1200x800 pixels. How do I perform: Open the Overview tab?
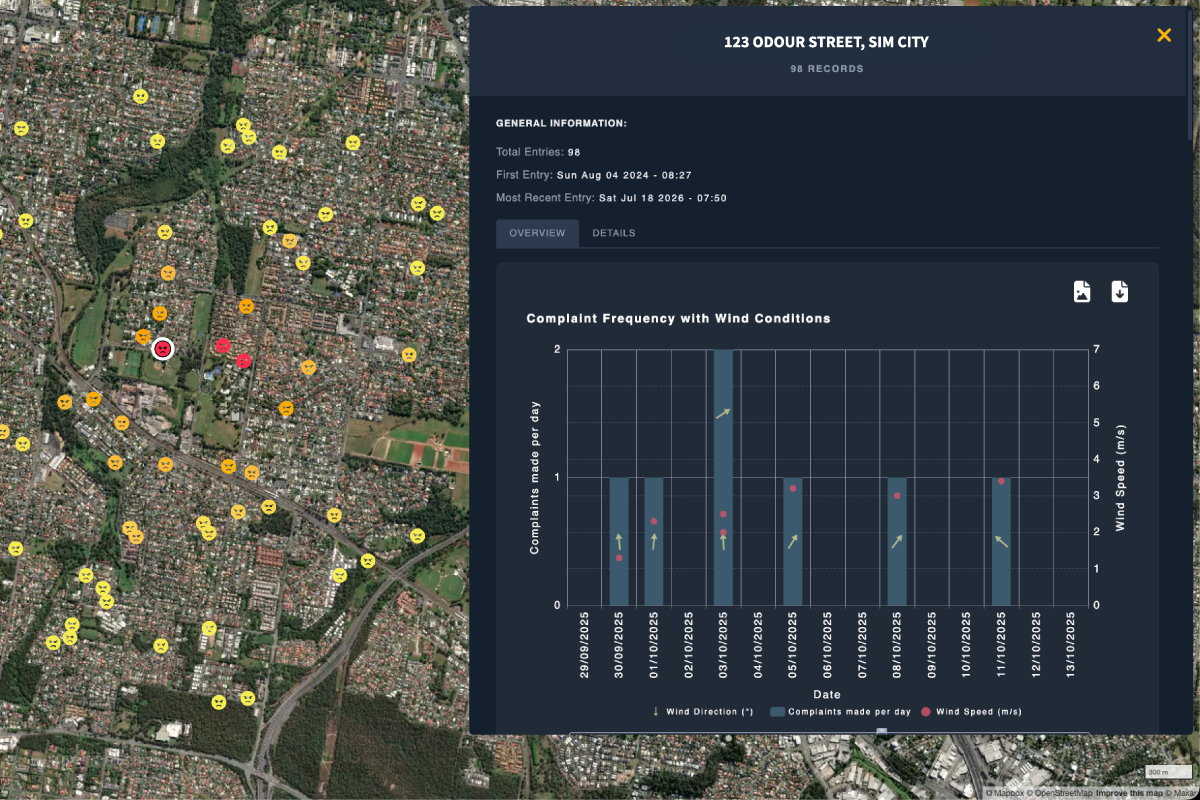(537, 233)
